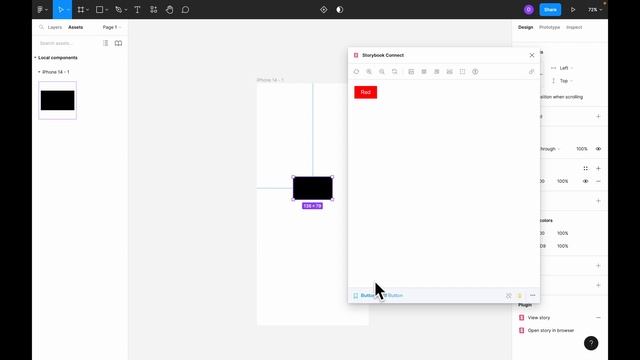Viewport: 640px width, 360px height.
Task: Click the Share button
Action: tap(550, 9)
